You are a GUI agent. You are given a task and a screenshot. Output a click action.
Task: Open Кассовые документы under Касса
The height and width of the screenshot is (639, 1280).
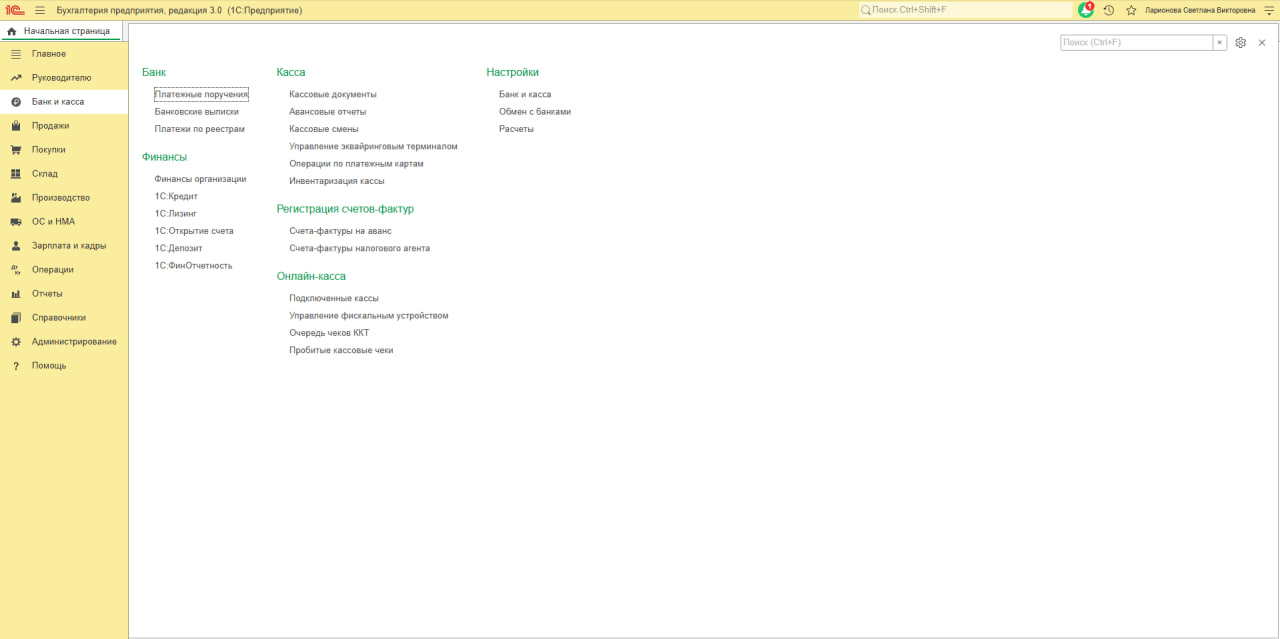click(333, 94)
